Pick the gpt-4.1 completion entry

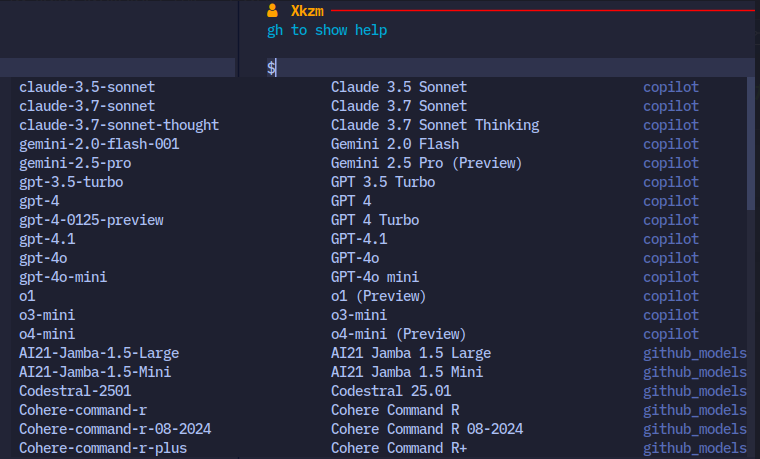click(x=47, y=239)
